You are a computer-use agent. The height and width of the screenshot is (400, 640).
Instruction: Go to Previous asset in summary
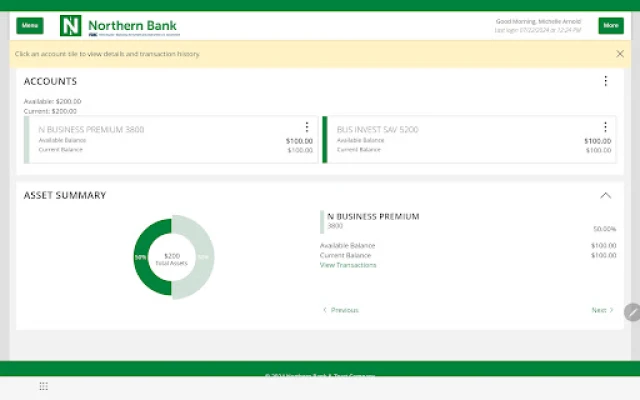(340, 310)
